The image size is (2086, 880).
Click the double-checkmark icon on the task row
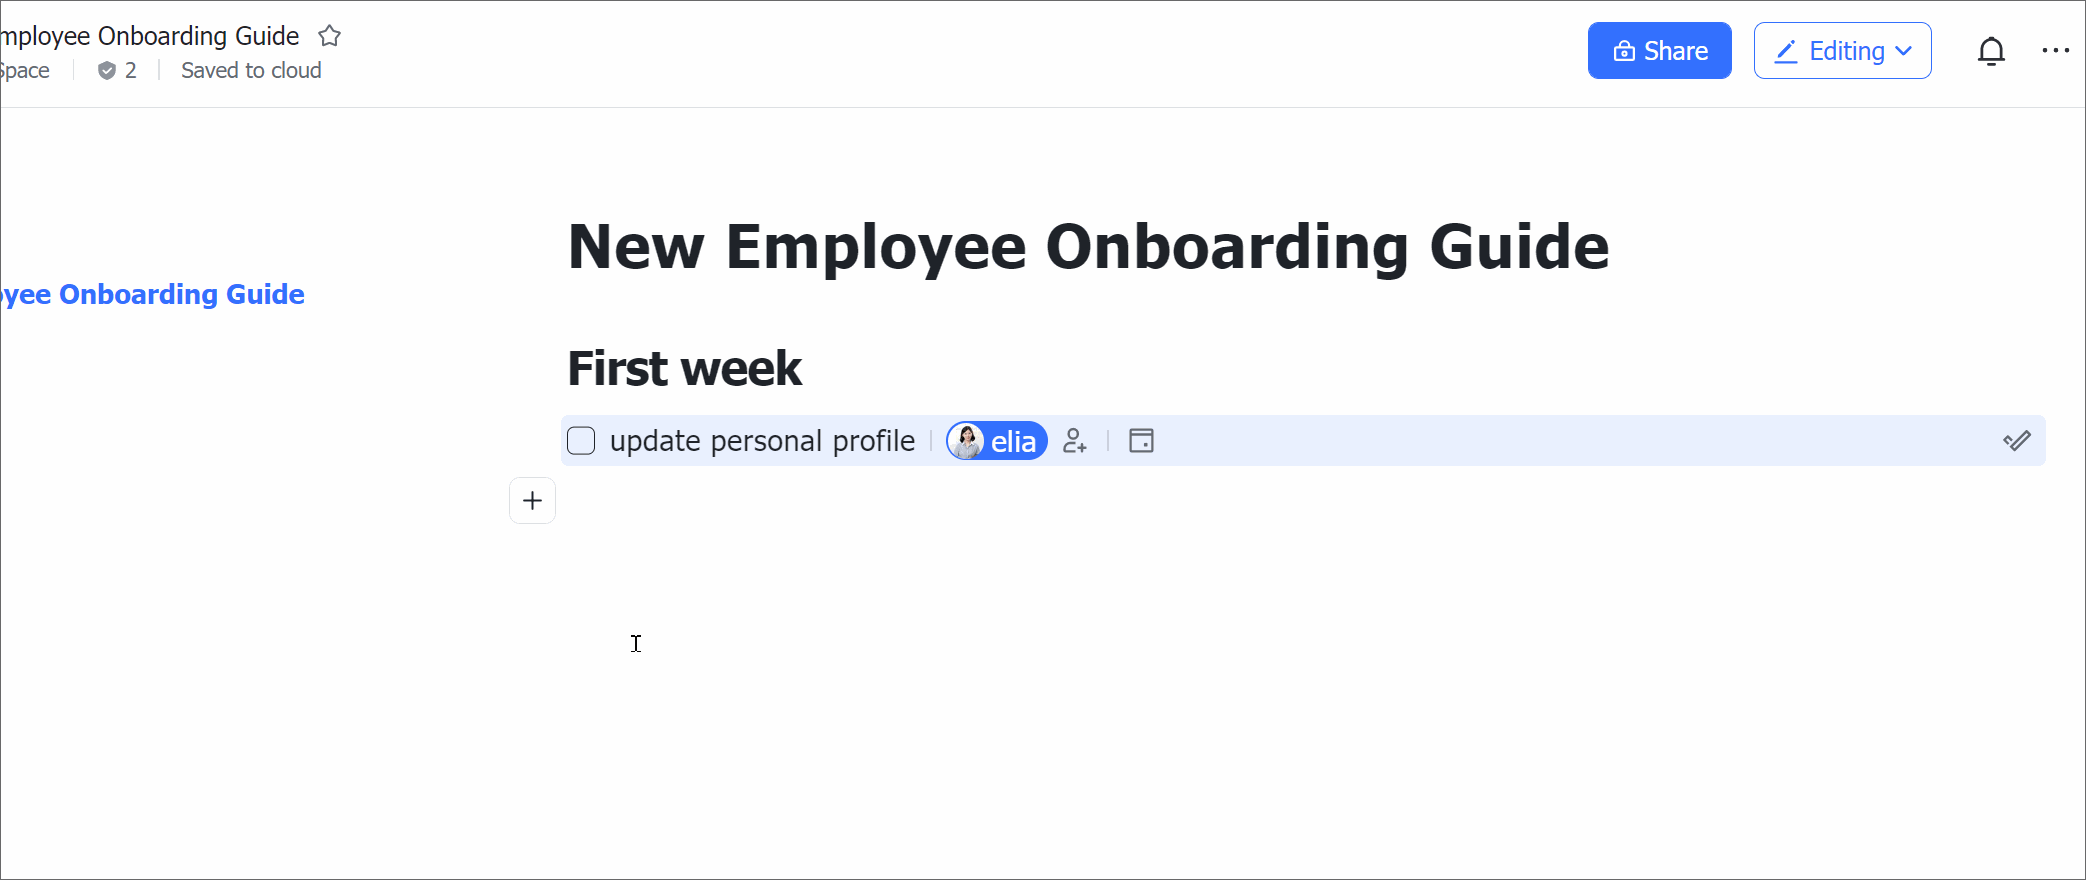point(2016,441)
